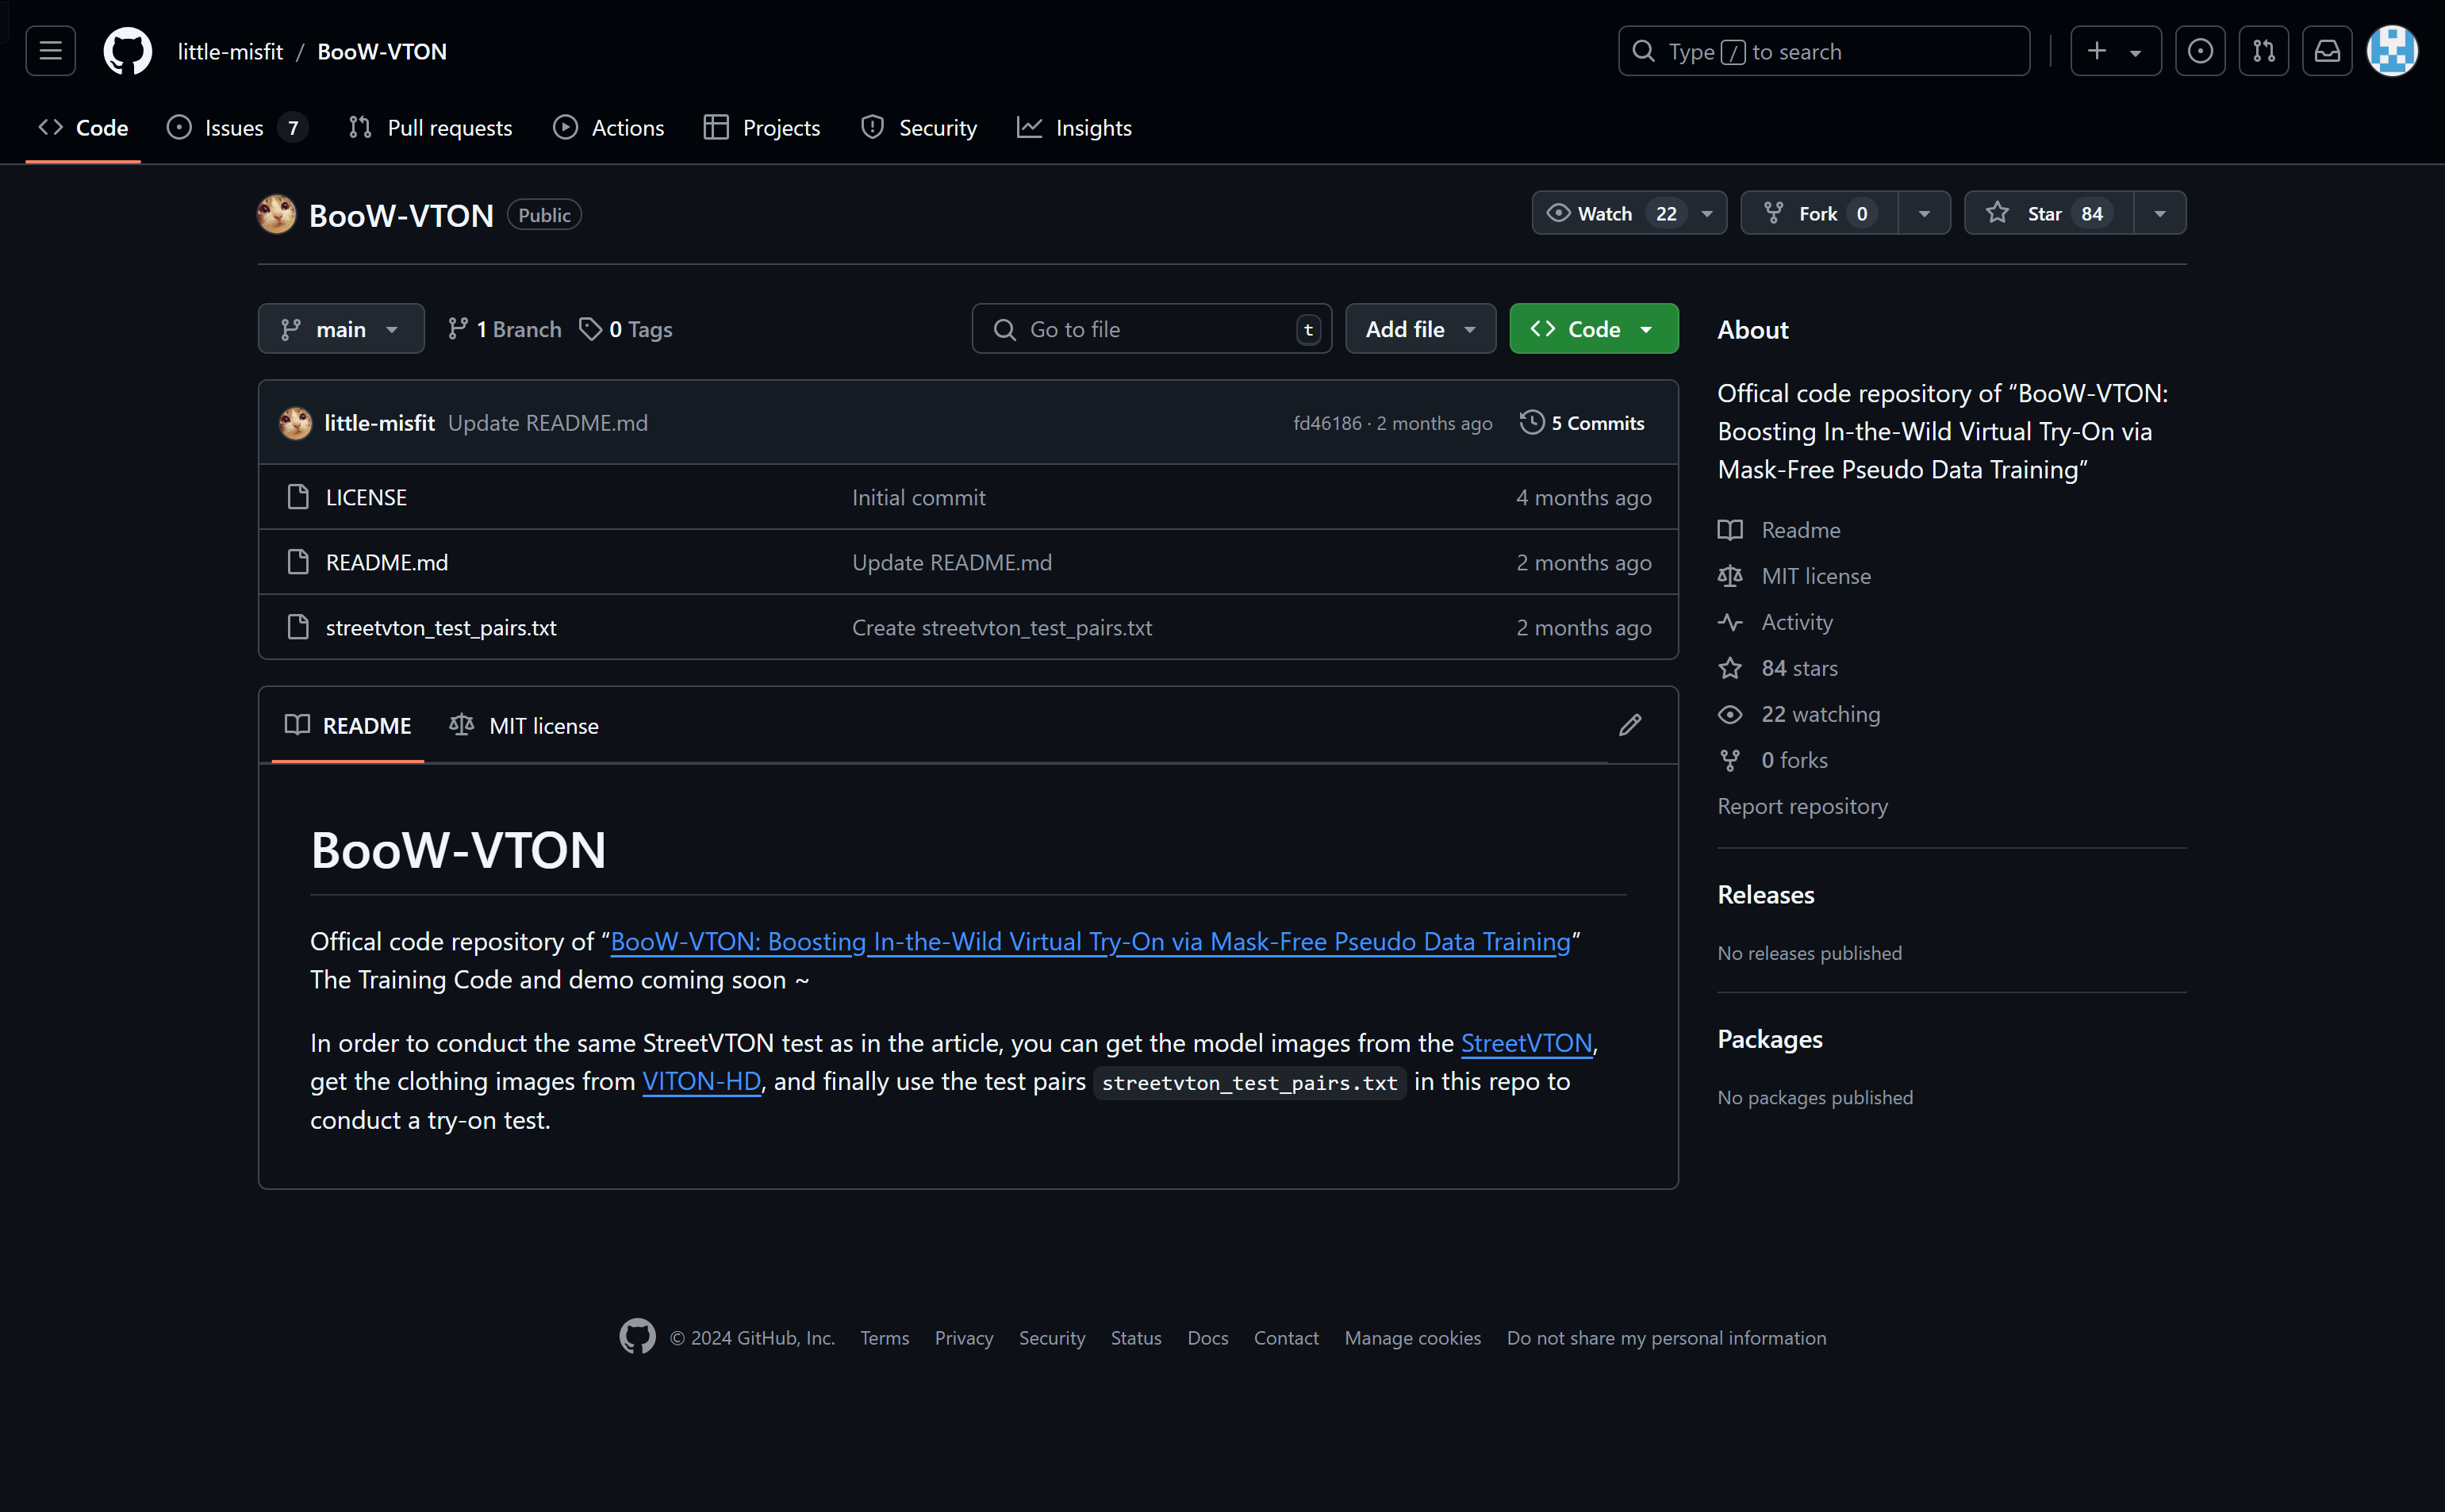
Task: Open the Releases heading link
Action: point(1765,895)
